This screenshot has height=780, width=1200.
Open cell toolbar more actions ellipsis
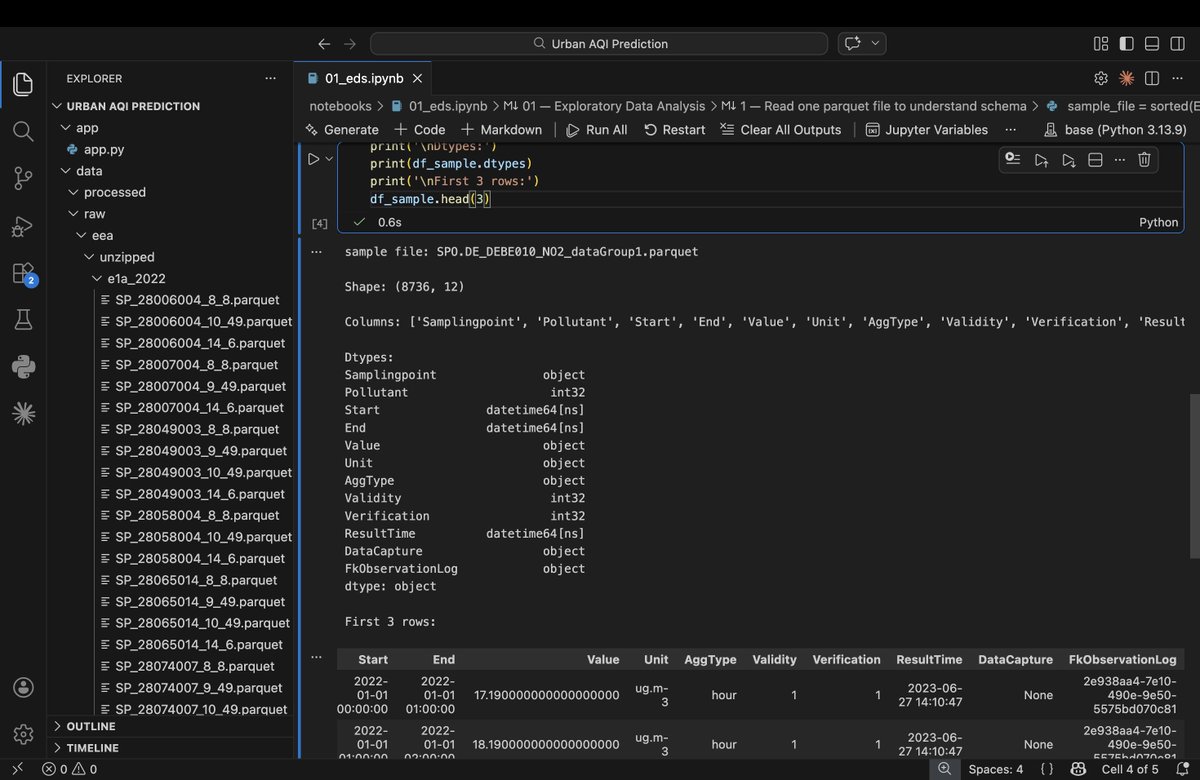click(x=1119, y=159)
